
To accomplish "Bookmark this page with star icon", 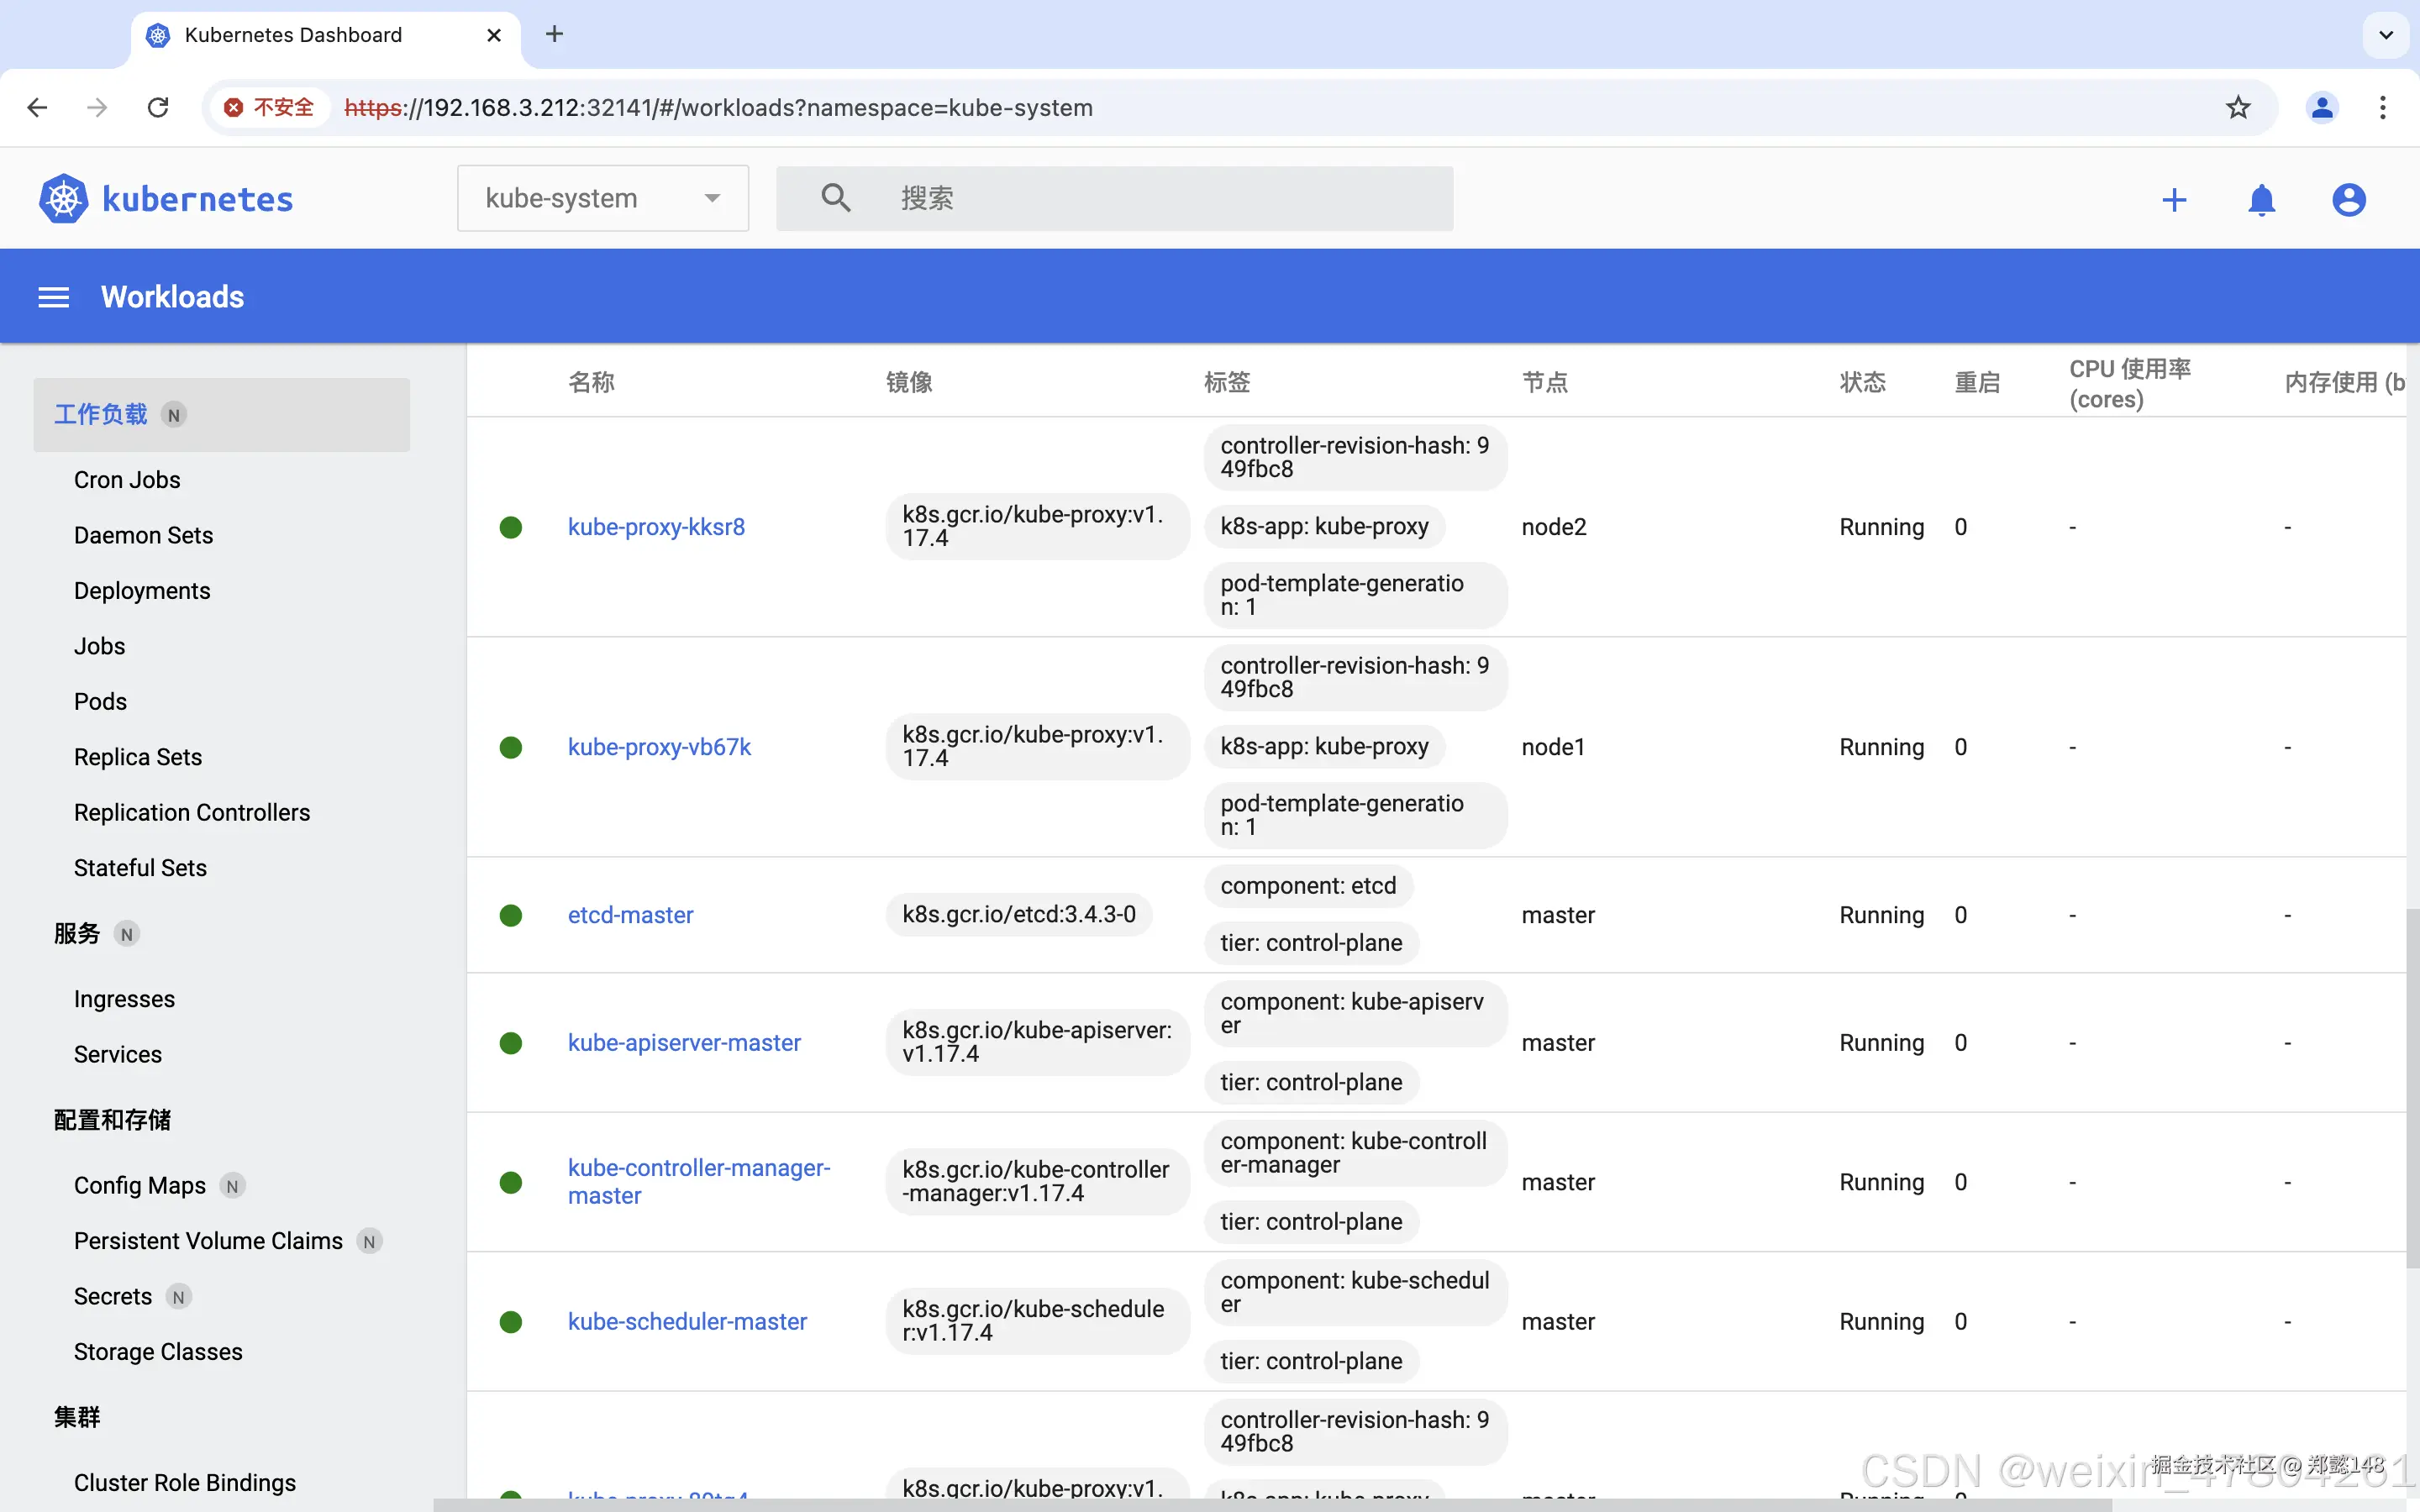I will pyautogui.click(x=2238, y=108).
